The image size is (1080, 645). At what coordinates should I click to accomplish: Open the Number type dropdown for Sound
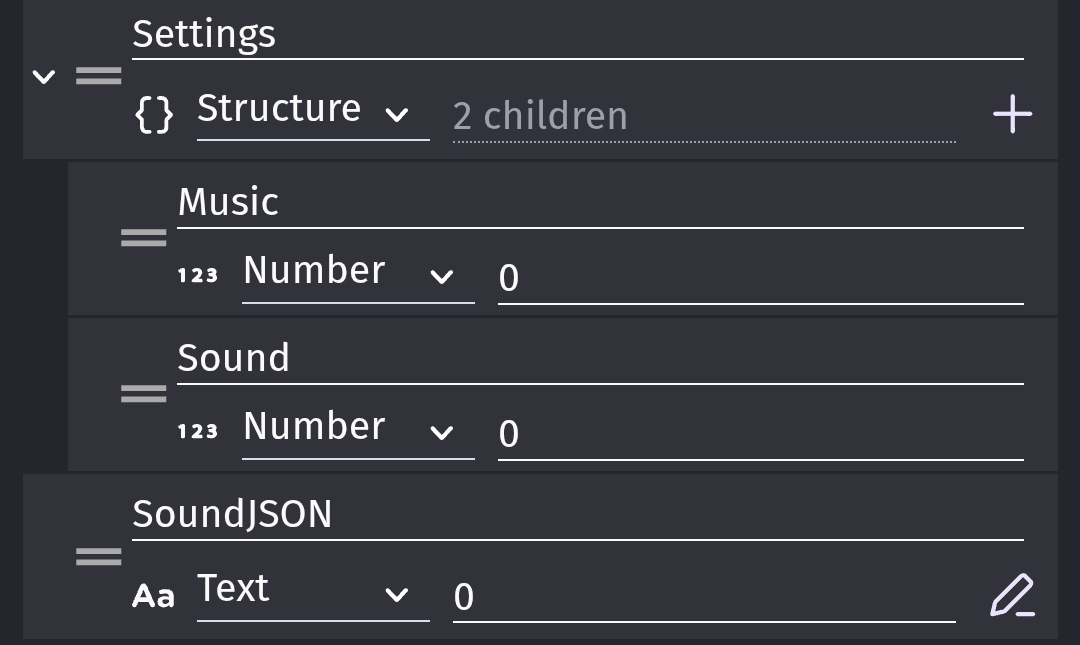click(x=357, y=429)
